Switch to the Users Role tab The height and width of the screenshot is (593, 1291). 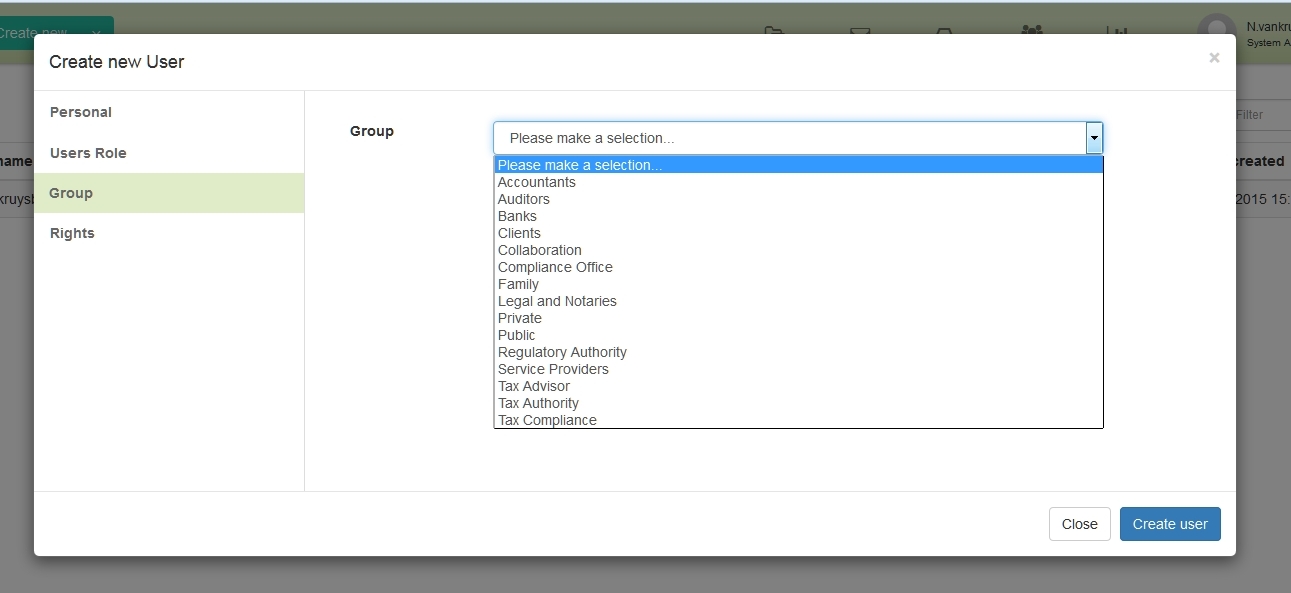point(88,153)
